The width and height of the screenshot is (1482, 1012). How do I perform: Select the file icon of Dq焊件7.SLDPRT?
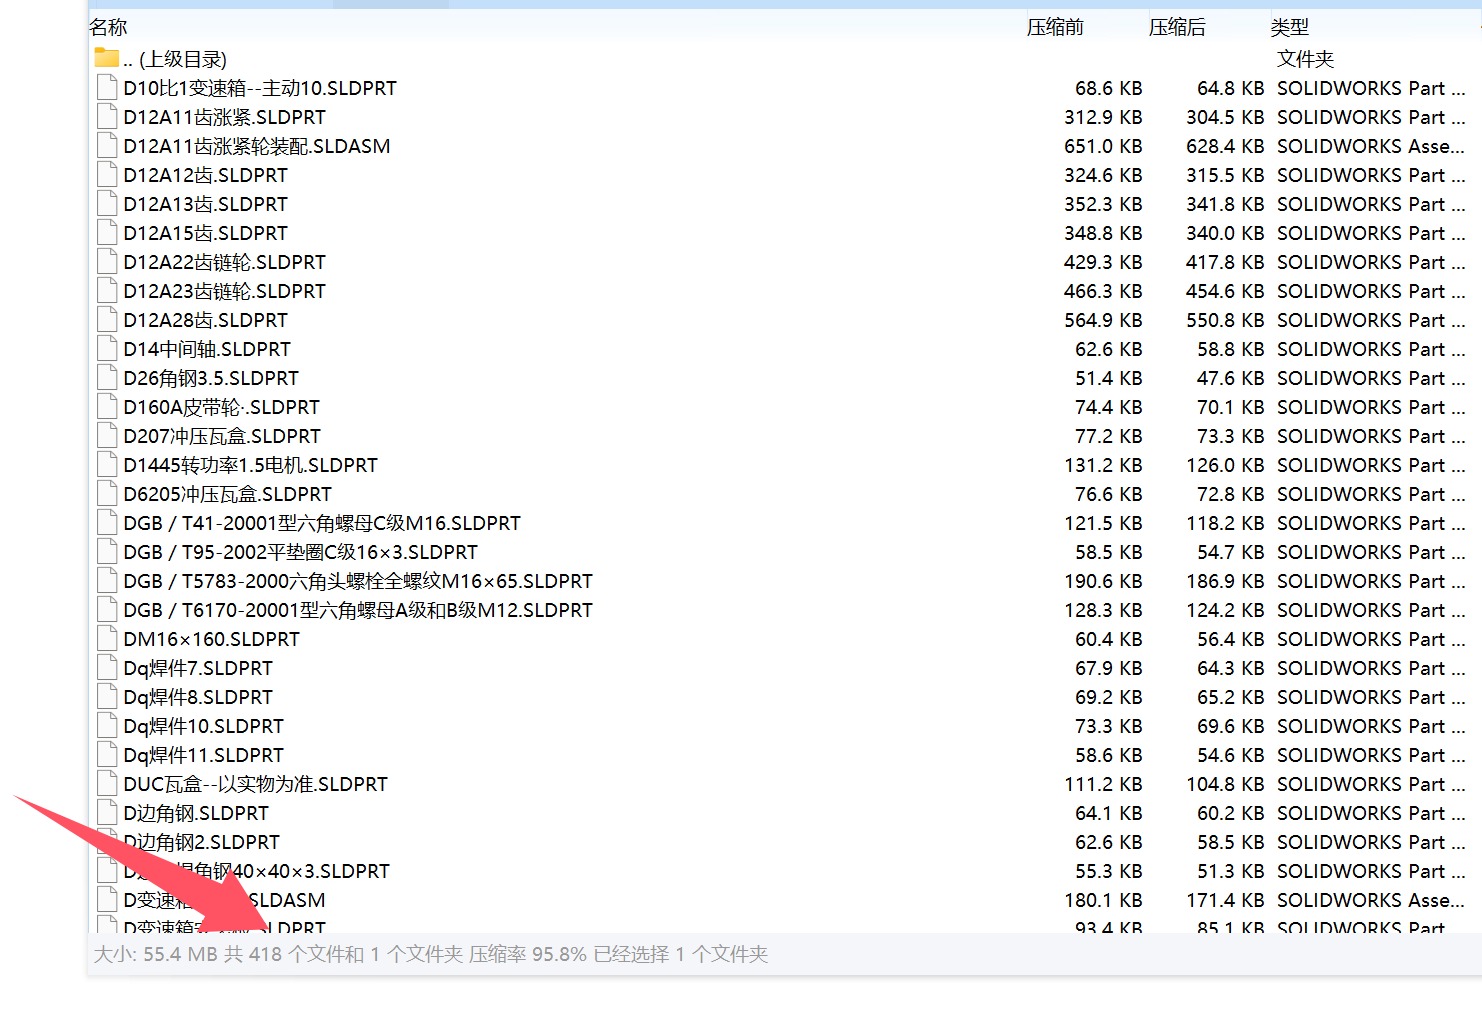point(107,667)
